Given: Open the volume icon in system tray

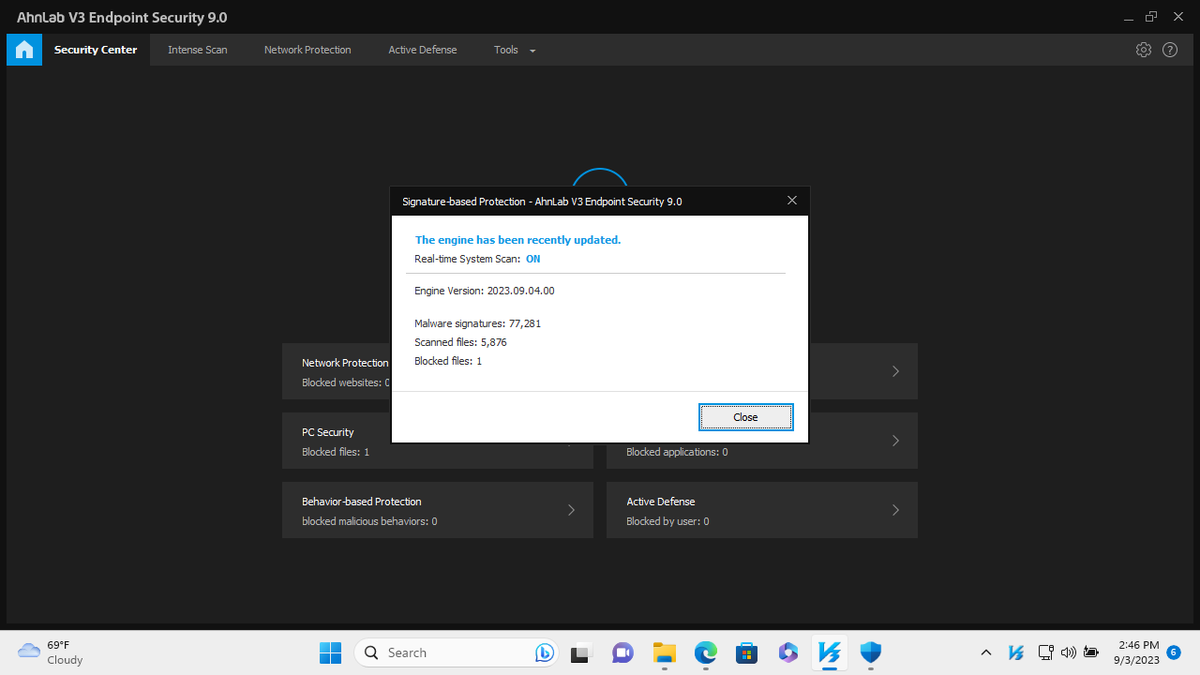Looking at the screenshot, I should (1069, 652).
